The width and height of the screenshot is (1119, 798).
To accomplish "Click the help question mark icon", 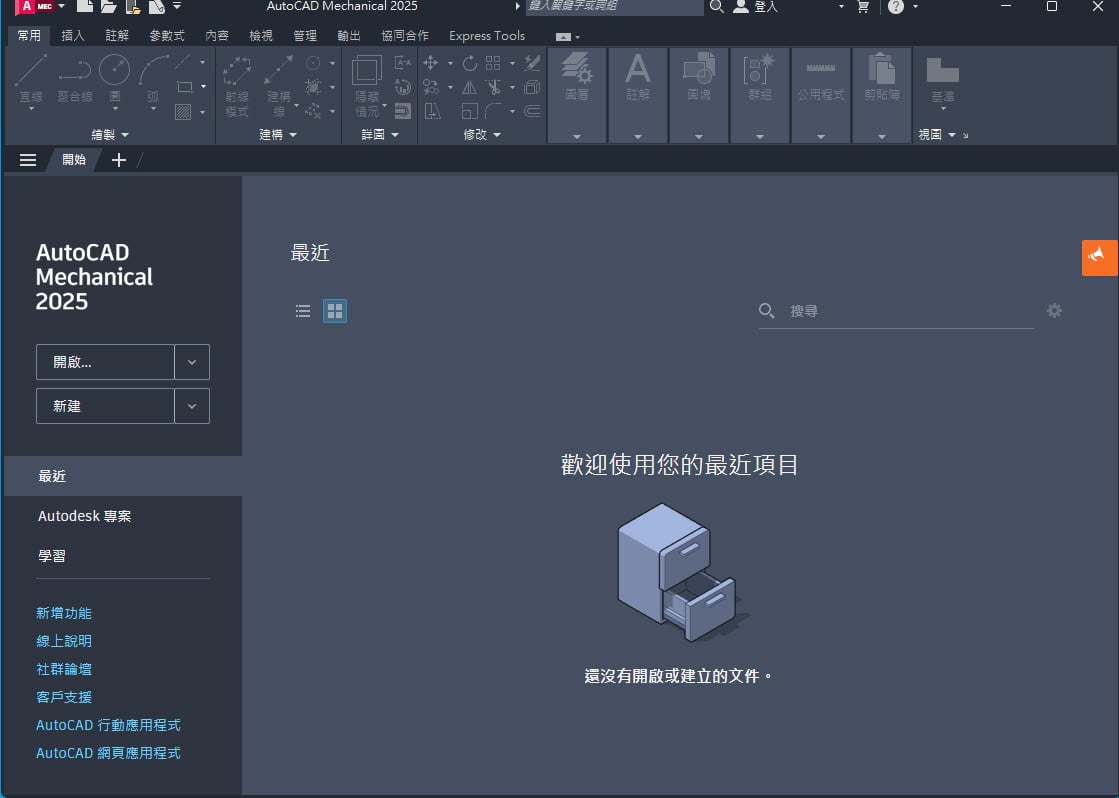I will (896, 6).
